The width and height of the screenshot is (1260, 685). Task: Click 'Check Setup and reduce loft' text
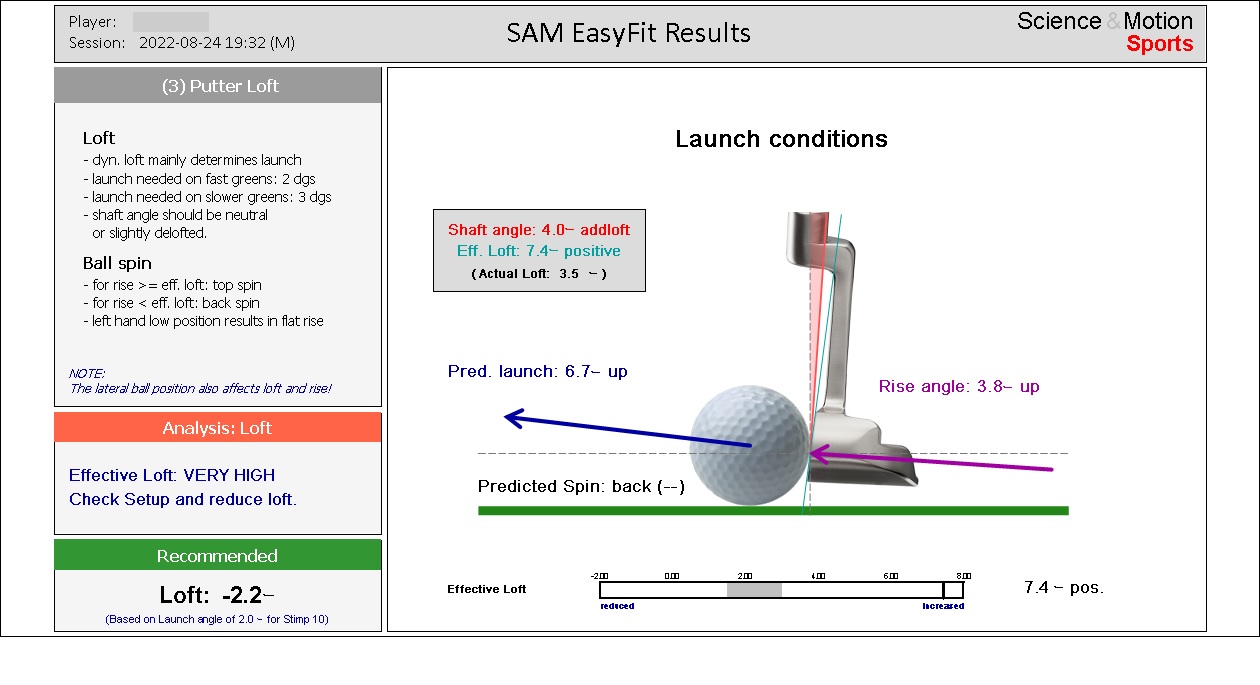click(183, 499)
